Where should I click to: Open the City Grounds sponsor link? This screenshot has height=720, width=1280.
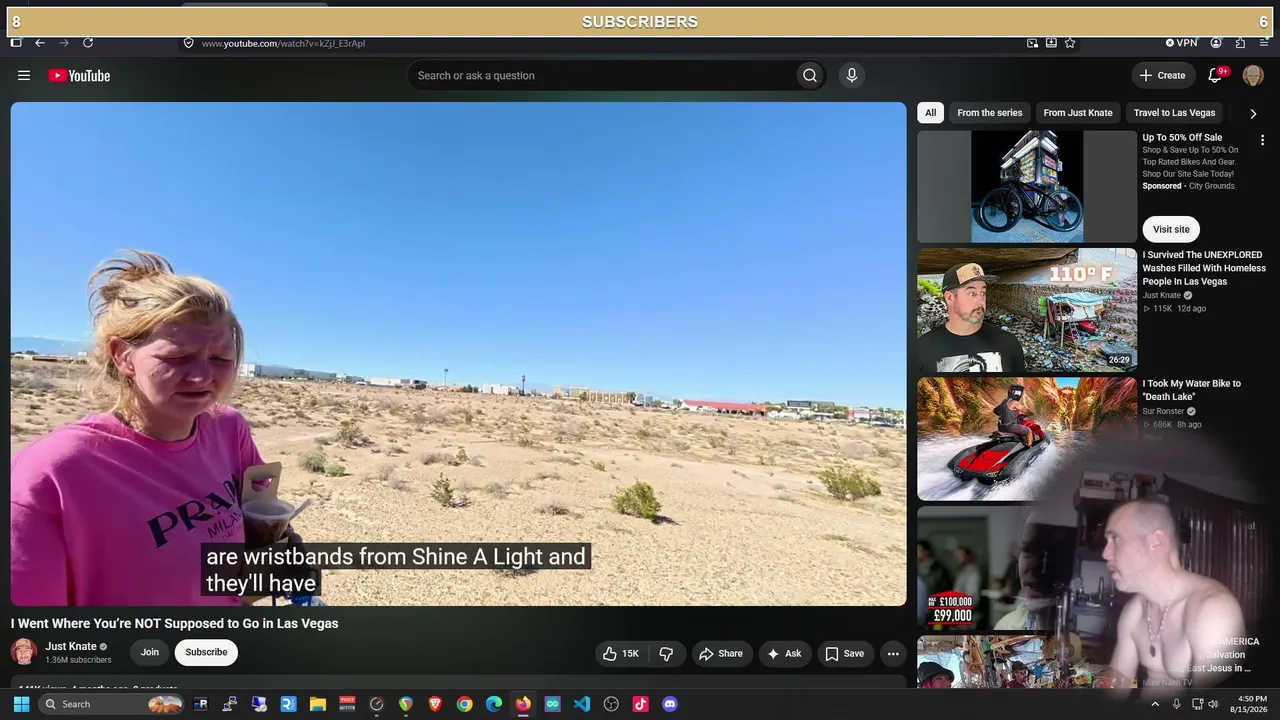click(x=1212, y=186)
